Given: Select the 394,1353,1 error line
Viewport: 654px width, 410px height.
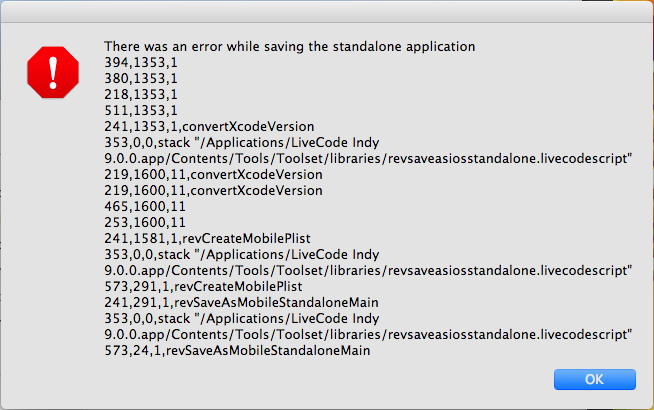Looking at the screenshot, I should 140,63.
